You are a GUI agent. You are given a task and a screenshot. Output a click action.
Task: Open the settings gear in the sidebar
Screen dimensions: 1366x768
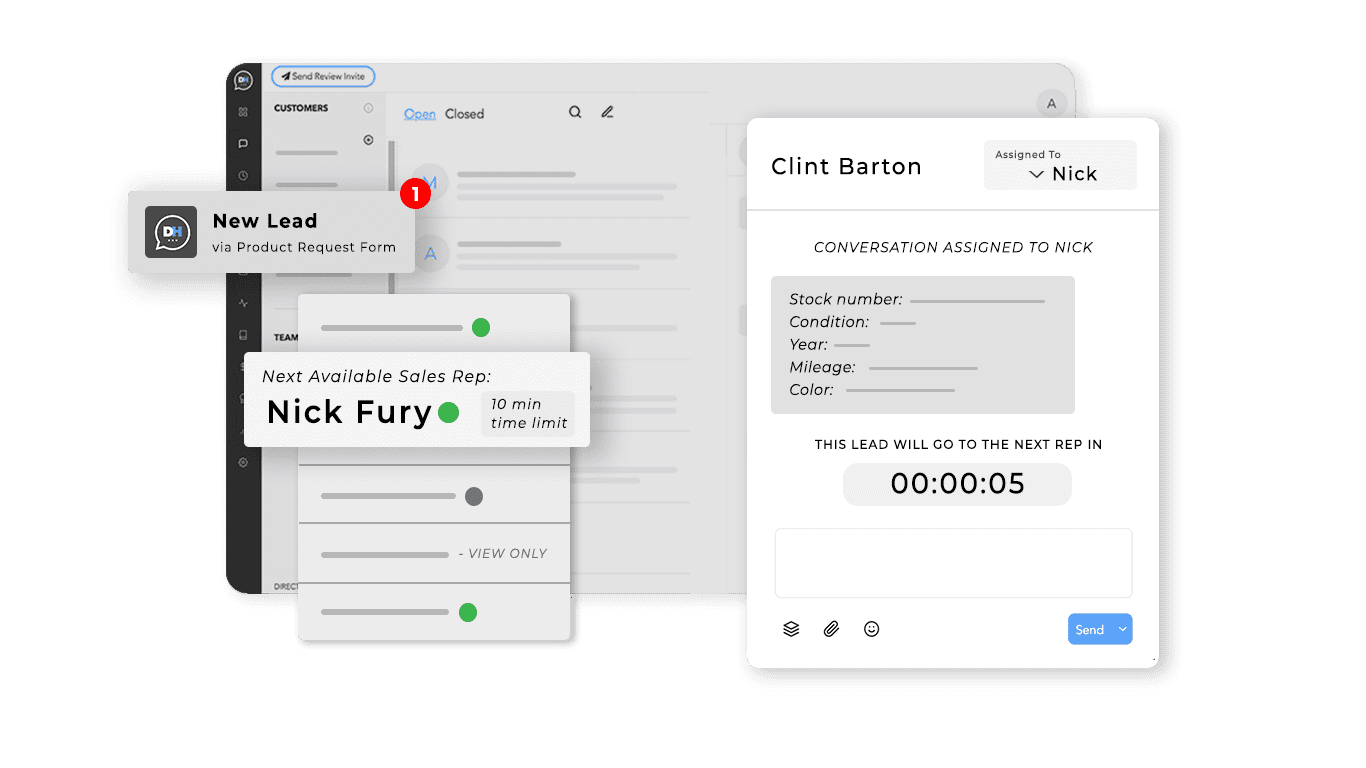click(242, 462)
